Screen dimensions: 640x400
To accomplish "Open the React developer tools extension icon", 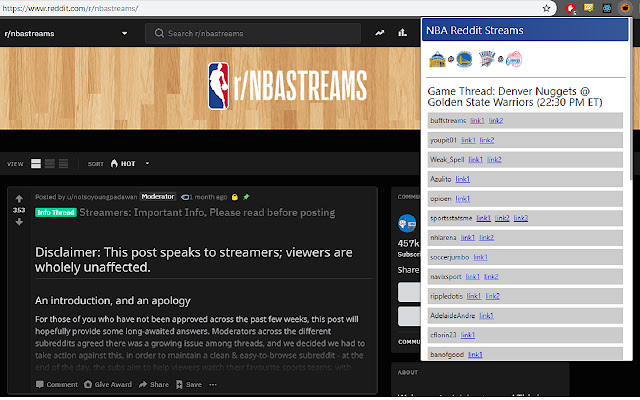I will pos(607,8).
